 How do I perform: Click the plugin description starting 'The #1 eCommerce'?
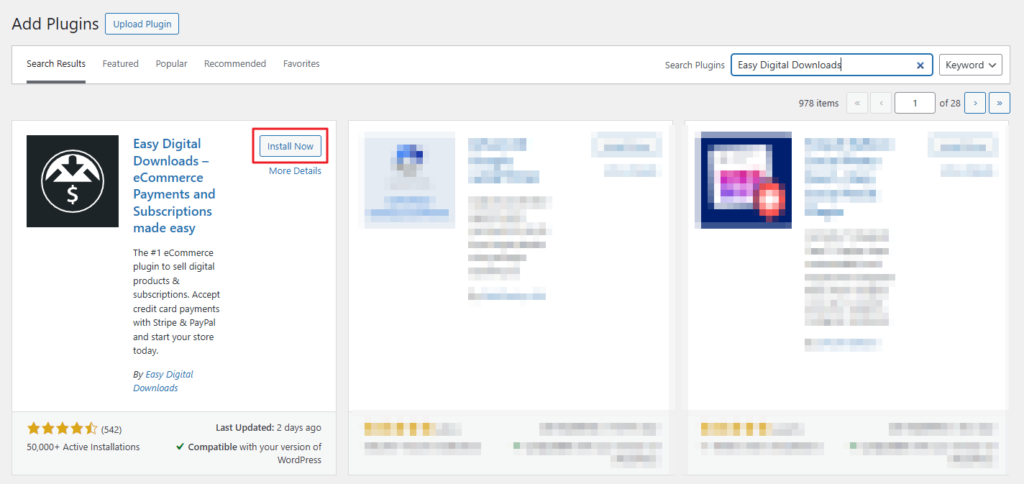176,301
